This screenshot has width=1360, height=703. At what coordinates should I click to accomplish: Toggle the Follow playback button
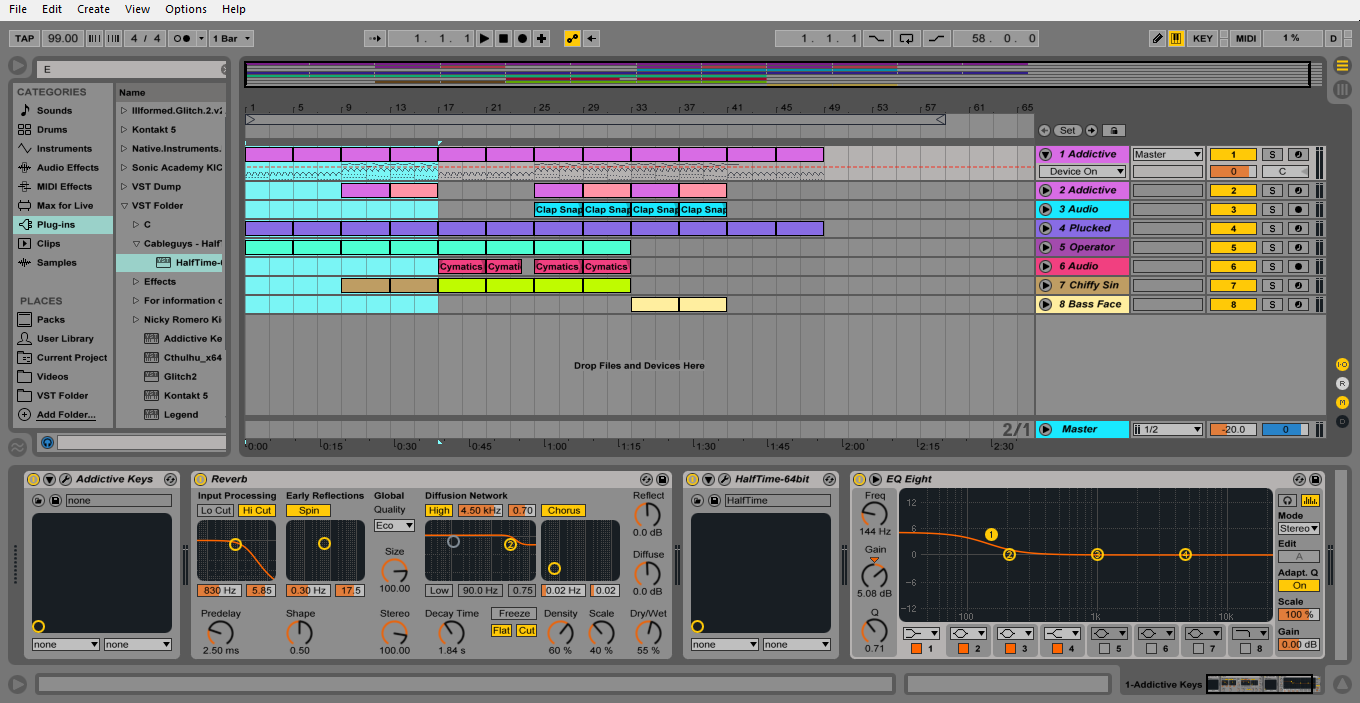tap(376, 38)
